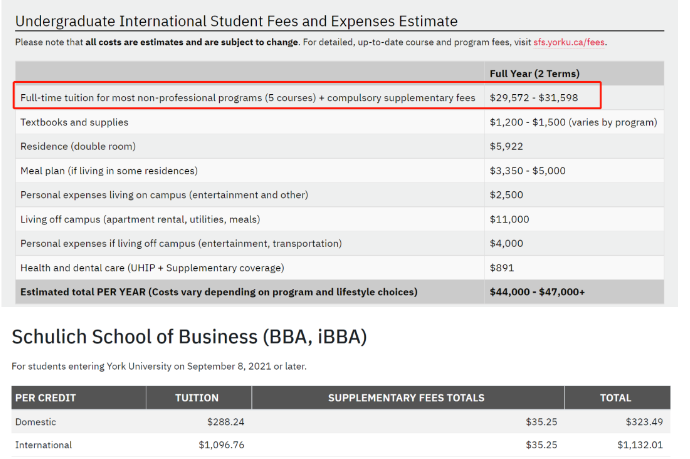Select the $11,000 off-campus living cost
Screen dimensions: 690x459
(x=509, y=219)
